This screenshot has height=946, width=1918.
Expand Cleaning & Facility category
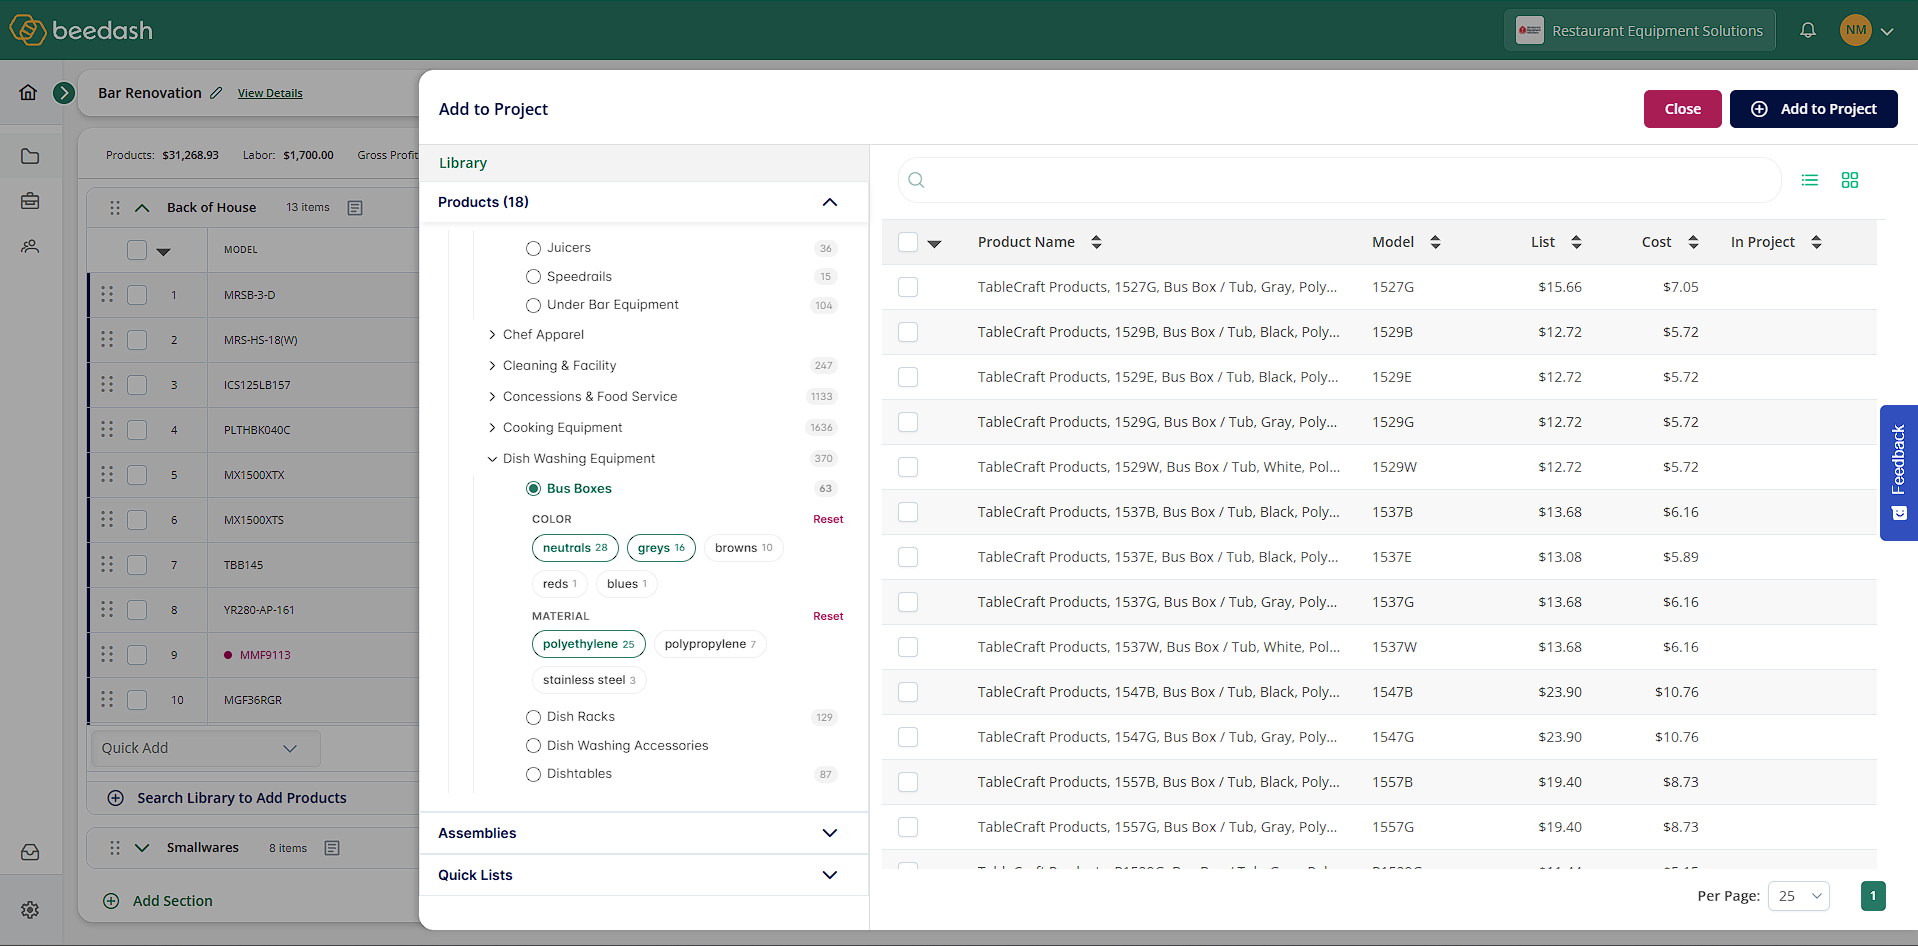coord(492,366)
